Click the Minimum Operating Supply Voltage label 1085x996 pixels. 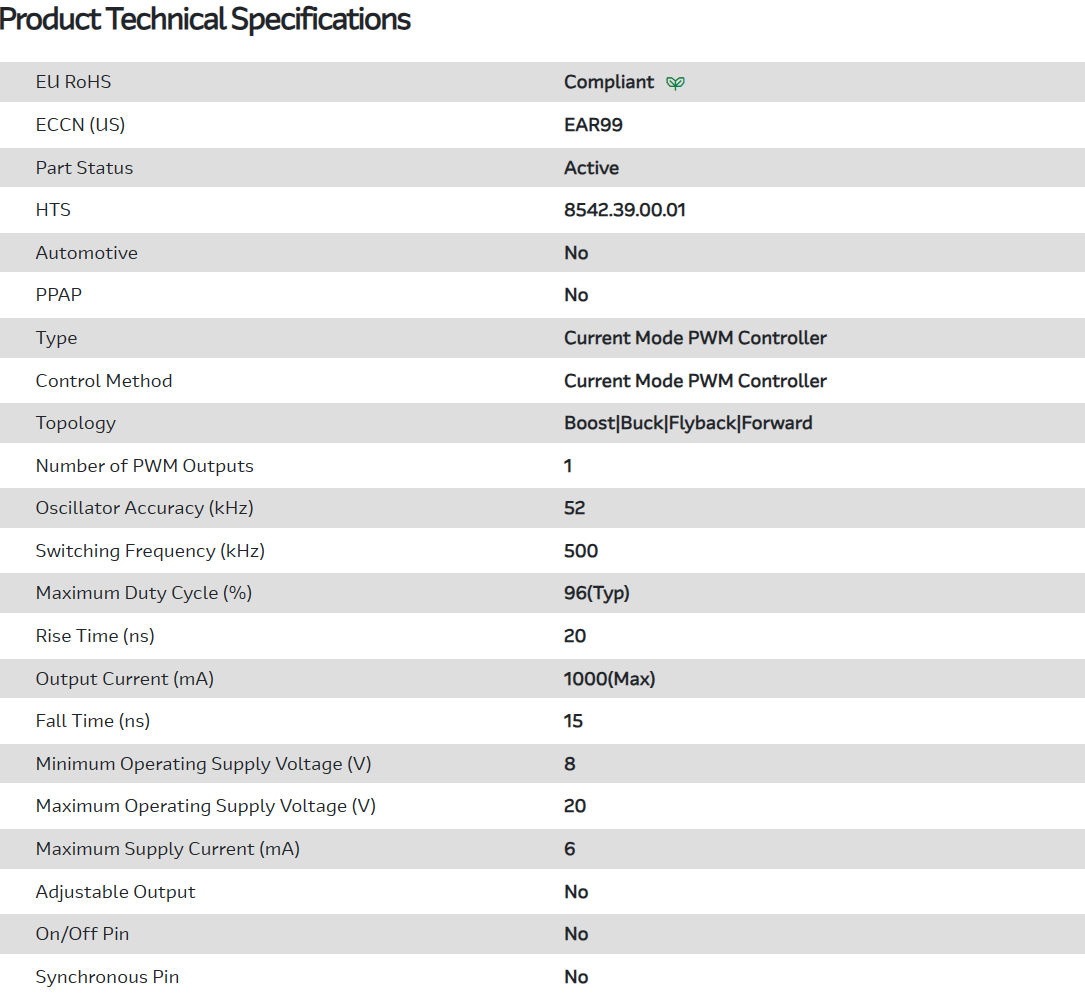(203, 764)
